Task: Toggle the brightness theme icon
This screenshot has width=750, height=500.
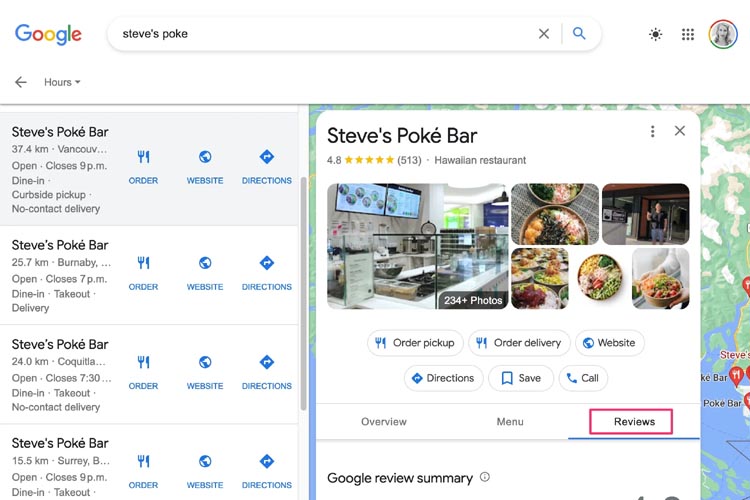Action: (x=655, y=34)
